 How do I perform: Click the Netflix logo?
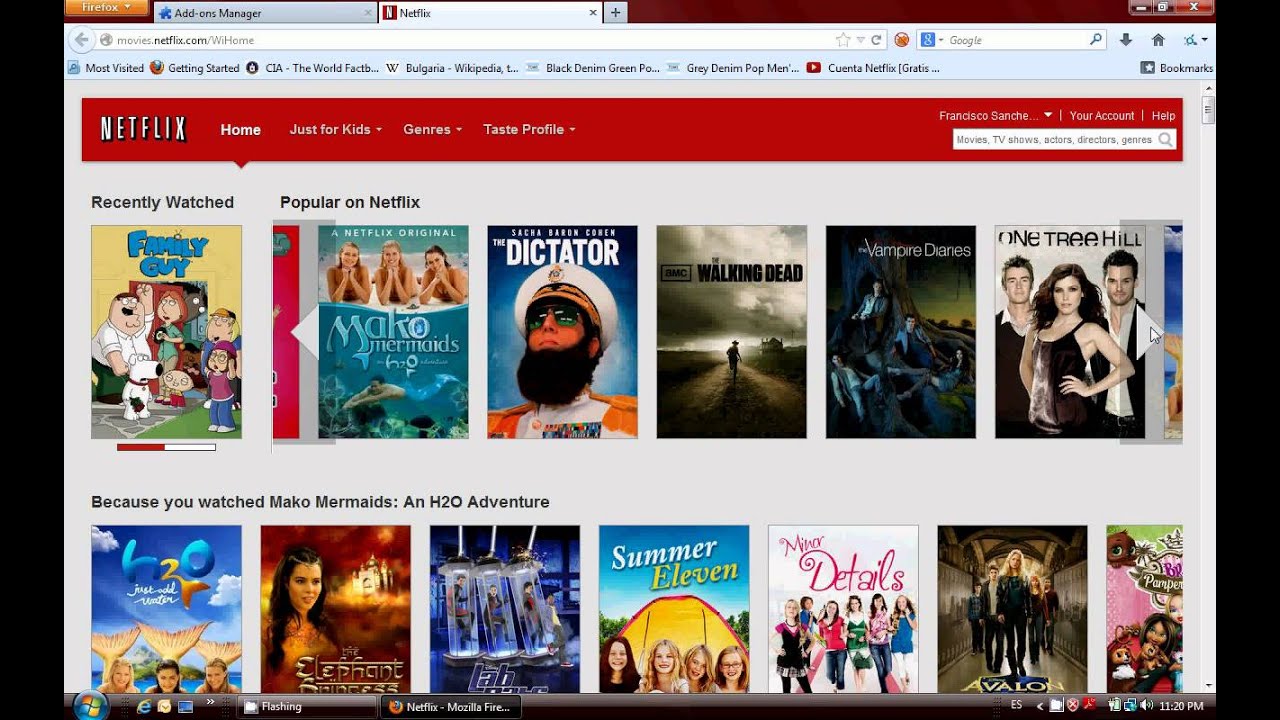(x=144, y=129)
